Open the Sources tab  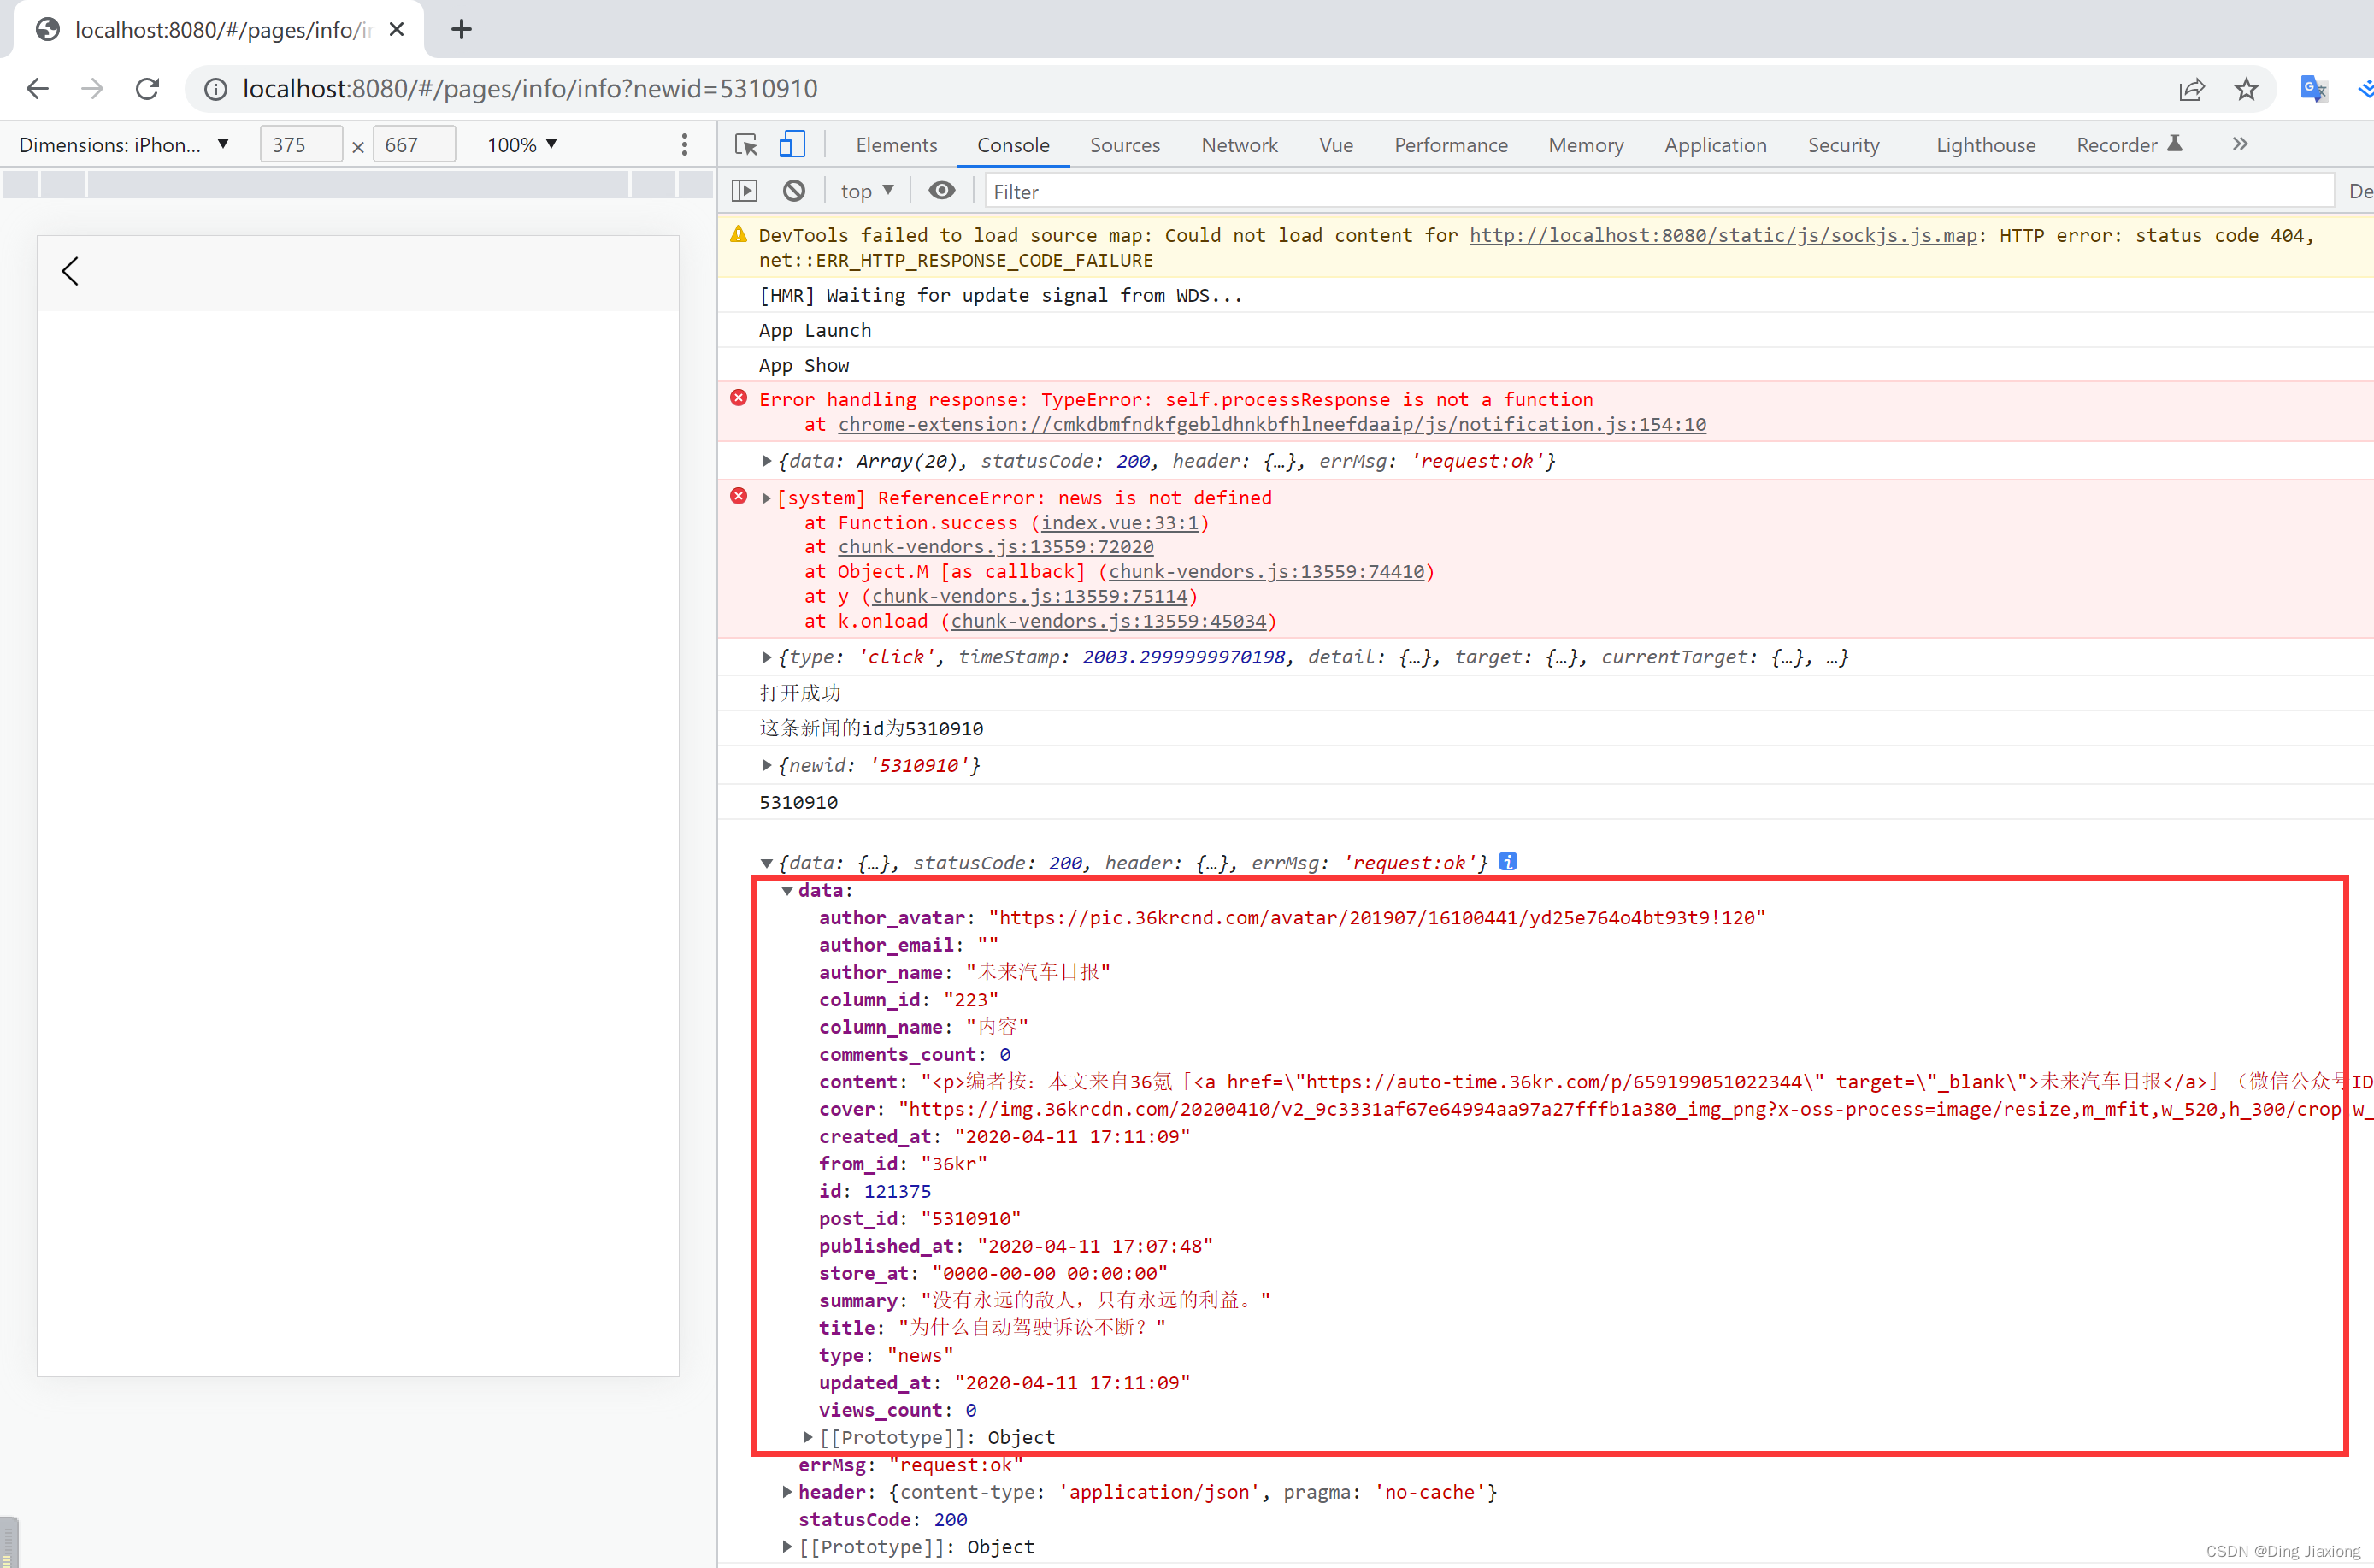point(1125,145)
